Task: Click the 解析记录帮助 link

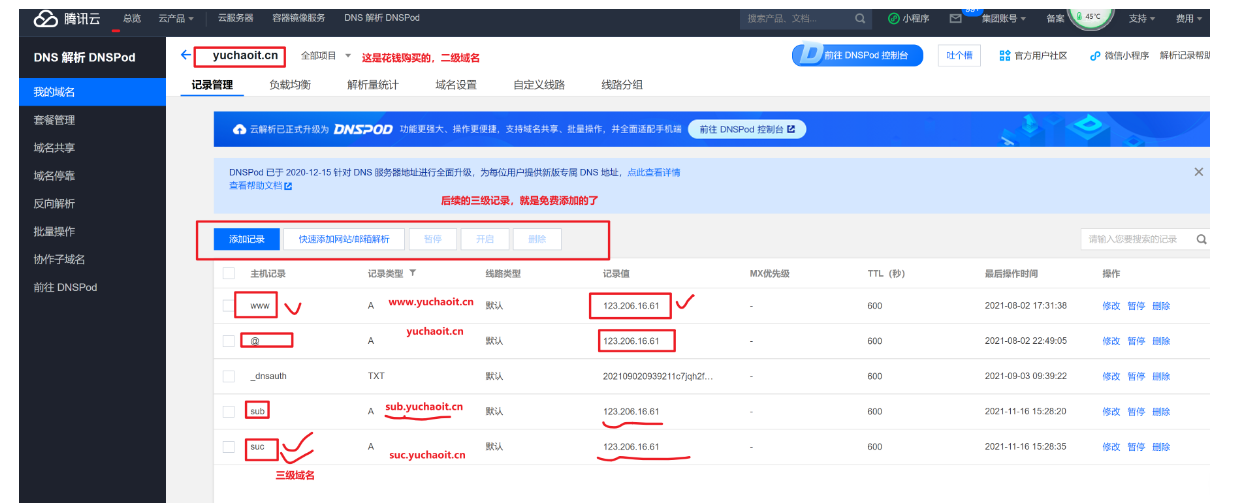Action: 1185,56
